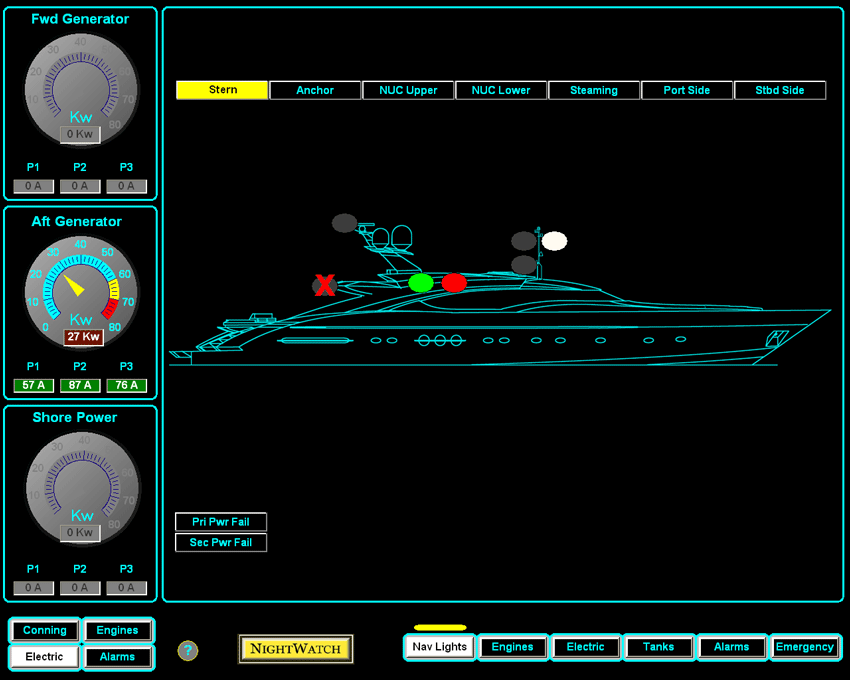Click the Emergency button
This screenshot has width=850, height=680.
(x=805, y=647)
